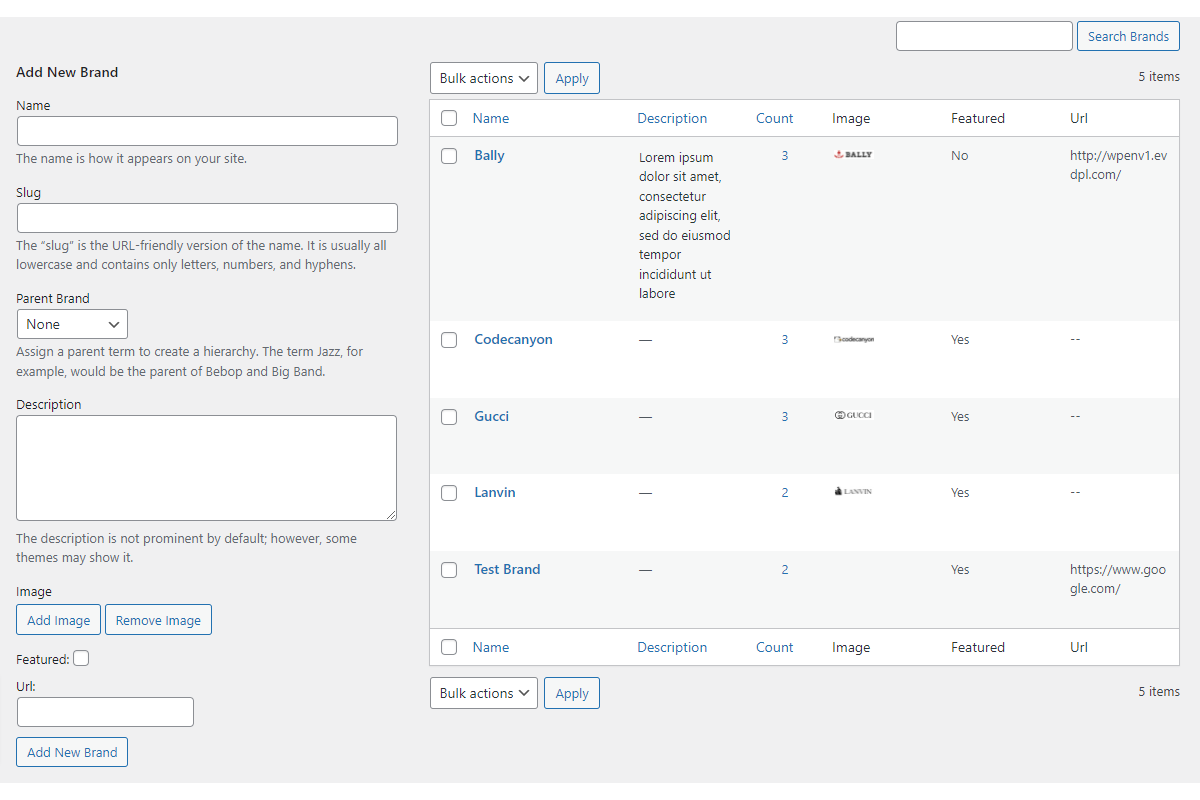Viewport: 1200px width, 800px height.
Task: Open the count 3 link for Codecanyon
Action: coord(785,340)
